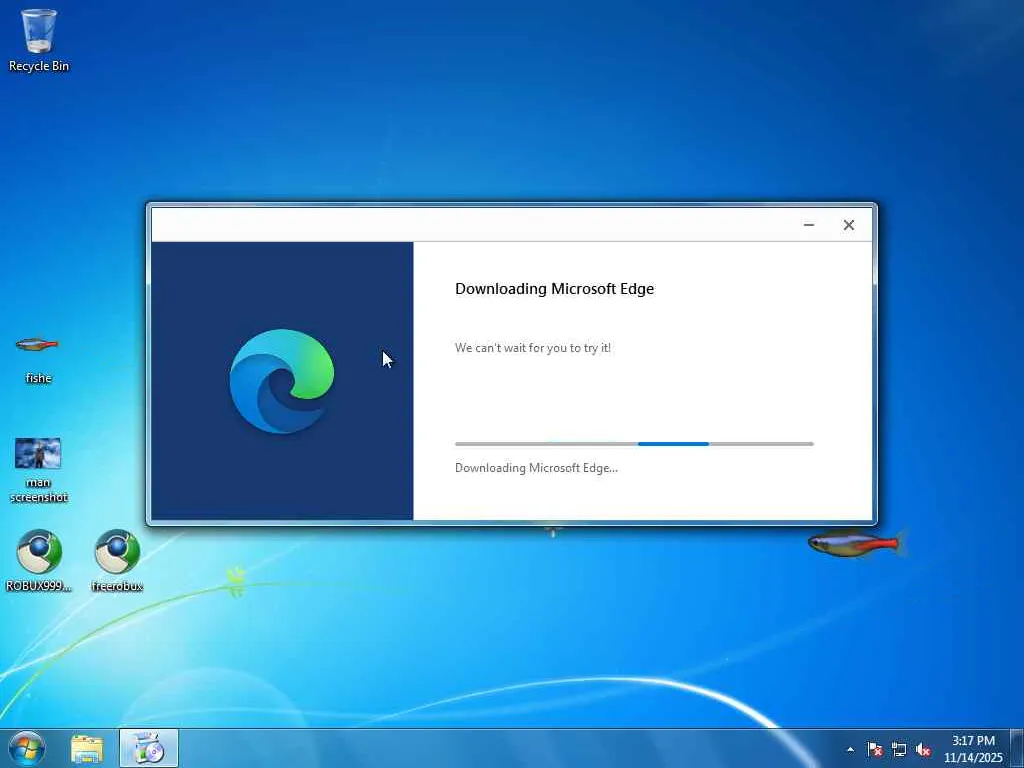Click the Edge logo in installer
Screen dimensions: 1024x768
coord(281,381)
